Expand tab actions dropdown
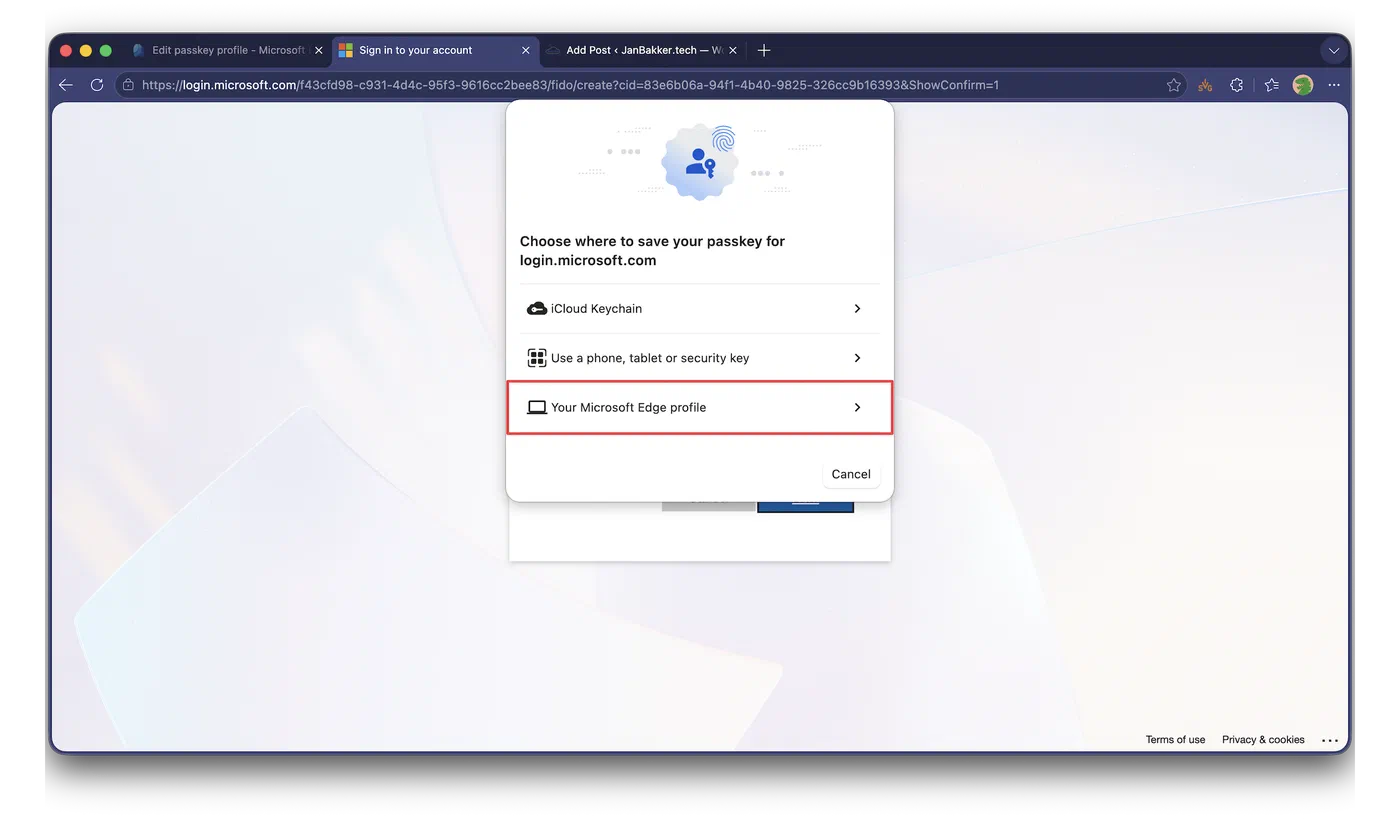 click(1334, 50)
